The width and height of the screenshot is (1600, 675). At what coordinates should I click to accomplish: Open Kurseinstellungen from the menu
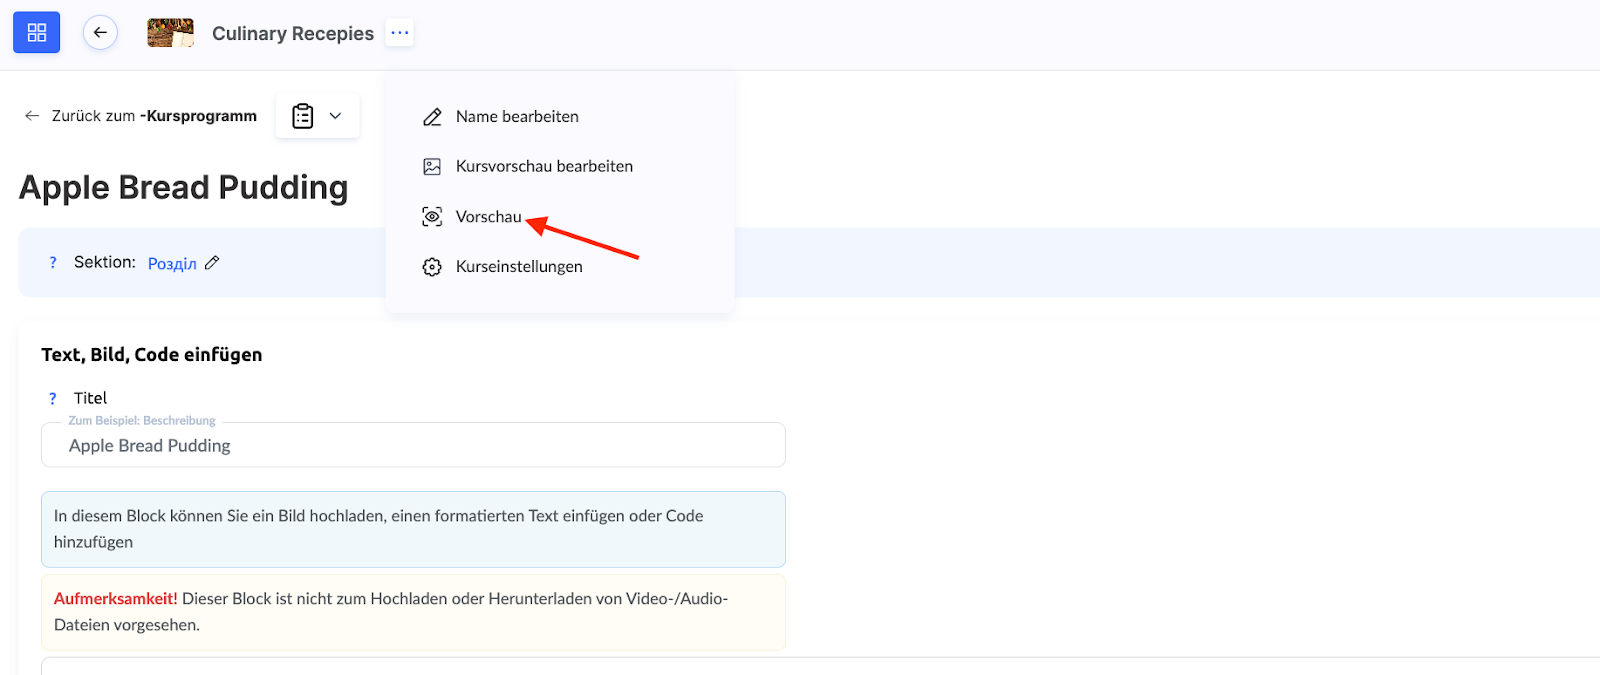click(x=519, y=267)
